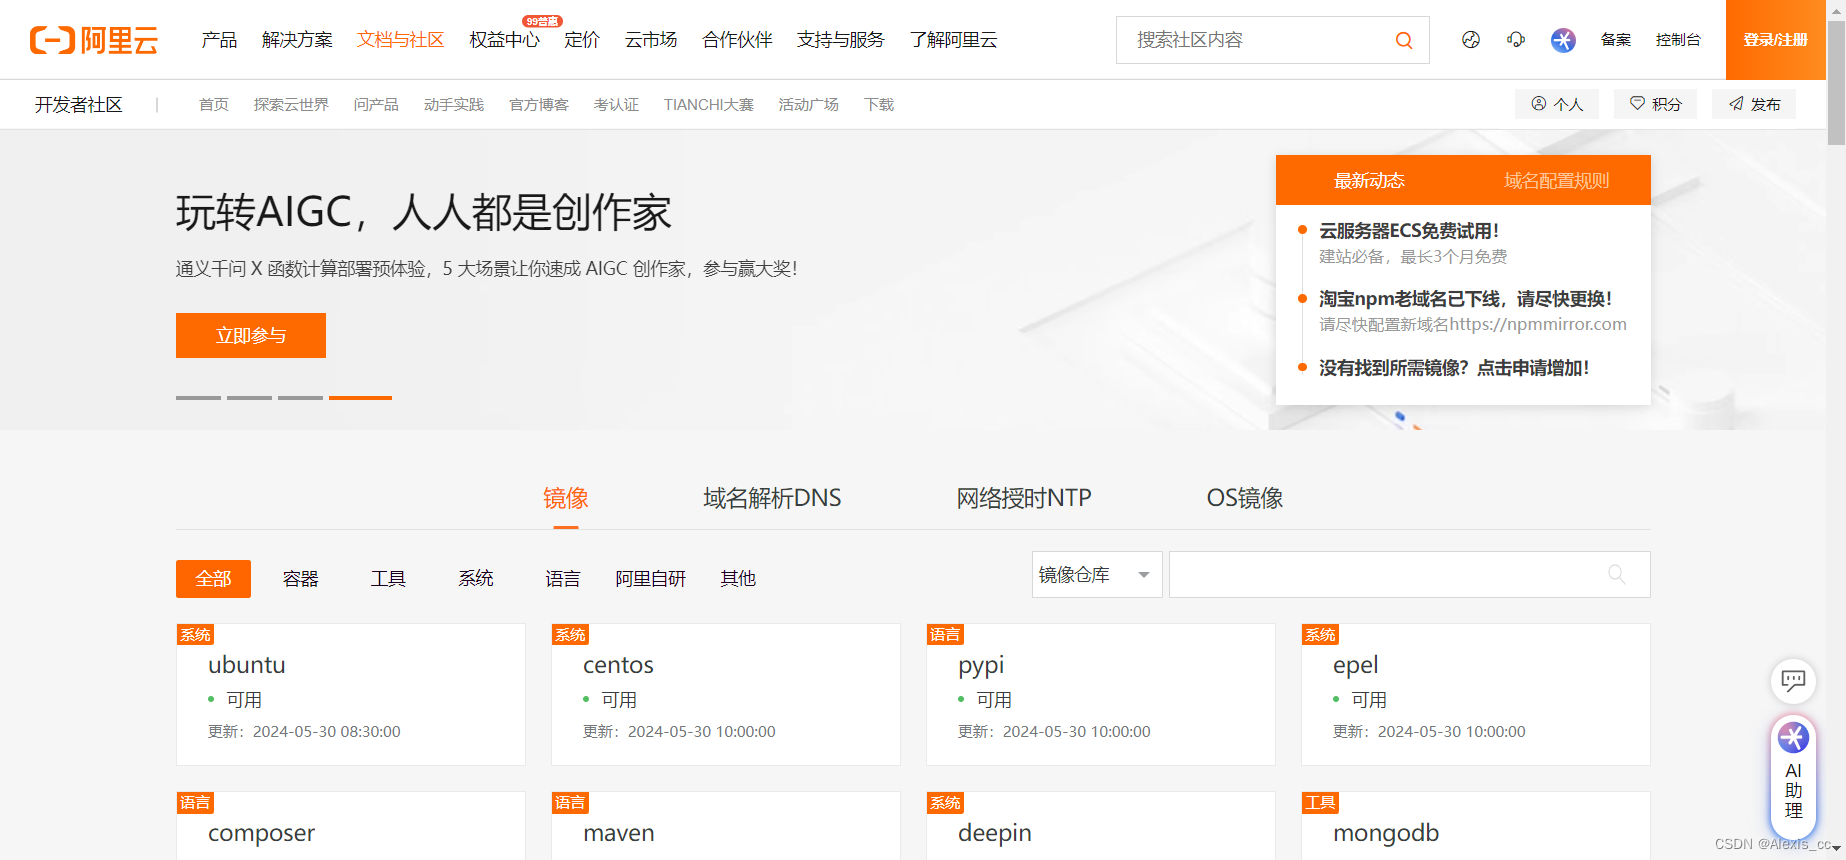Select the second banner carousel indicator

[x=249, y=398]
